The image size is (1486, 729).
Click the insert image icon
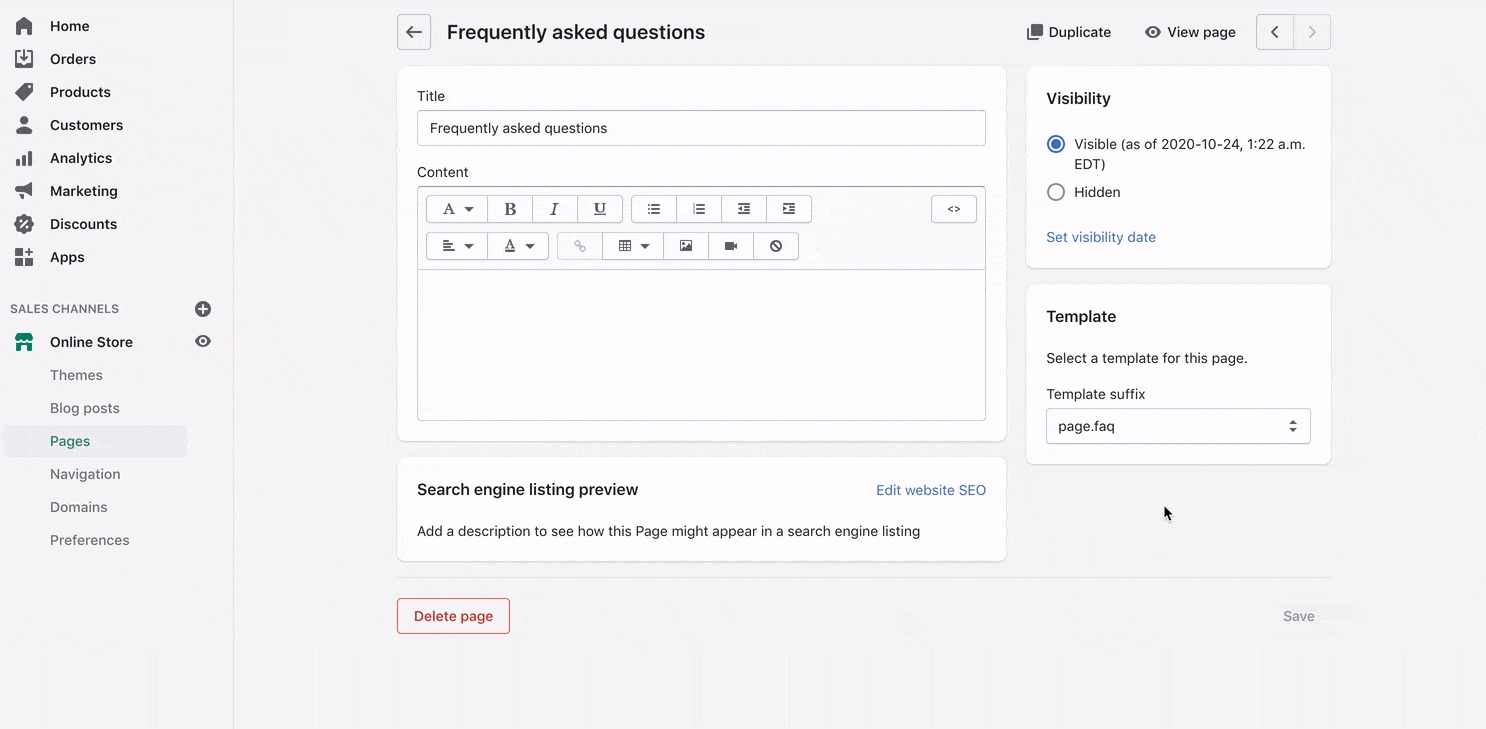coord(686,246)
